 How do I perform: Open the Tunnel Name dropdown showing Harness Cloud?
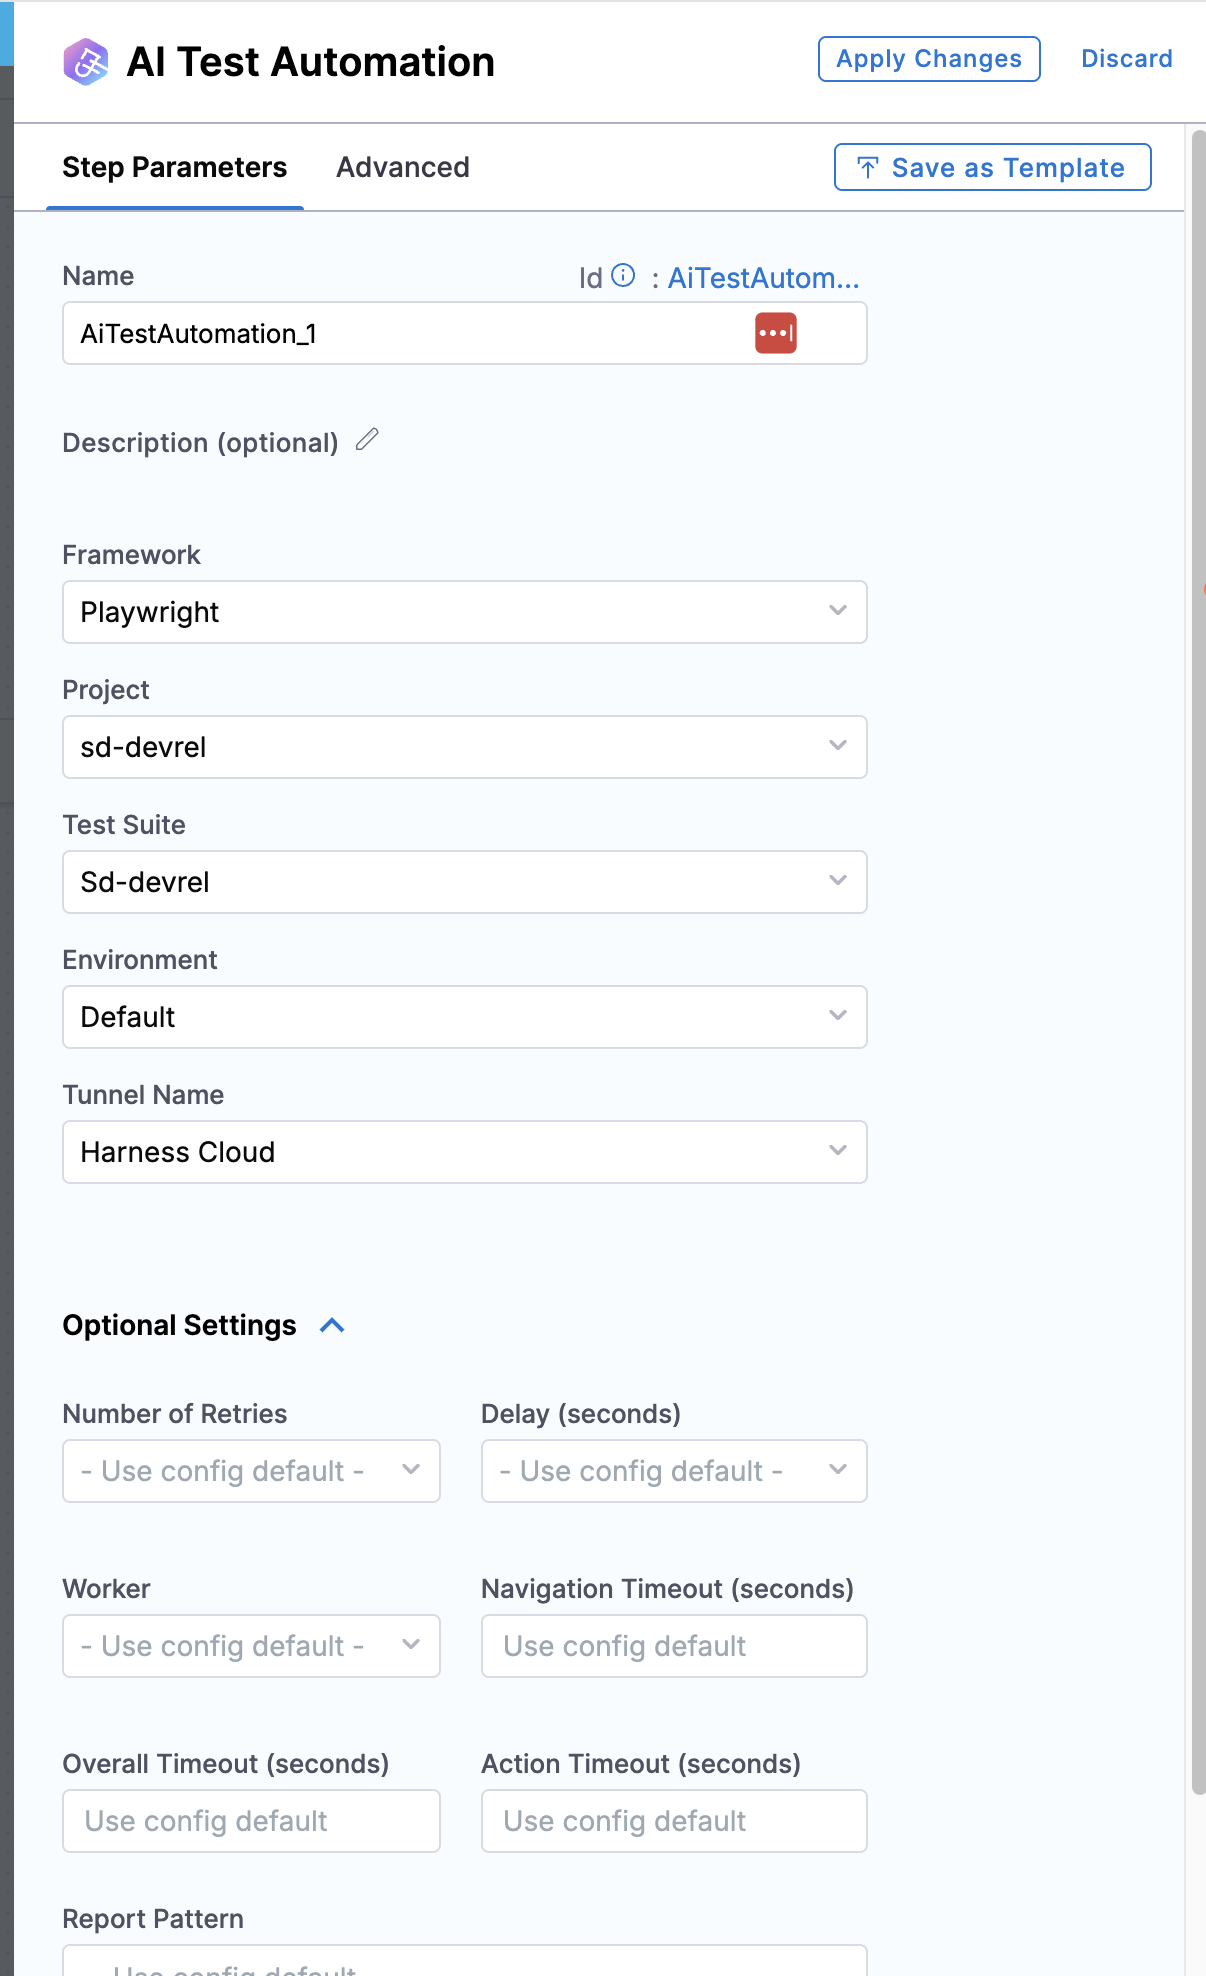tap(465, 1152)
